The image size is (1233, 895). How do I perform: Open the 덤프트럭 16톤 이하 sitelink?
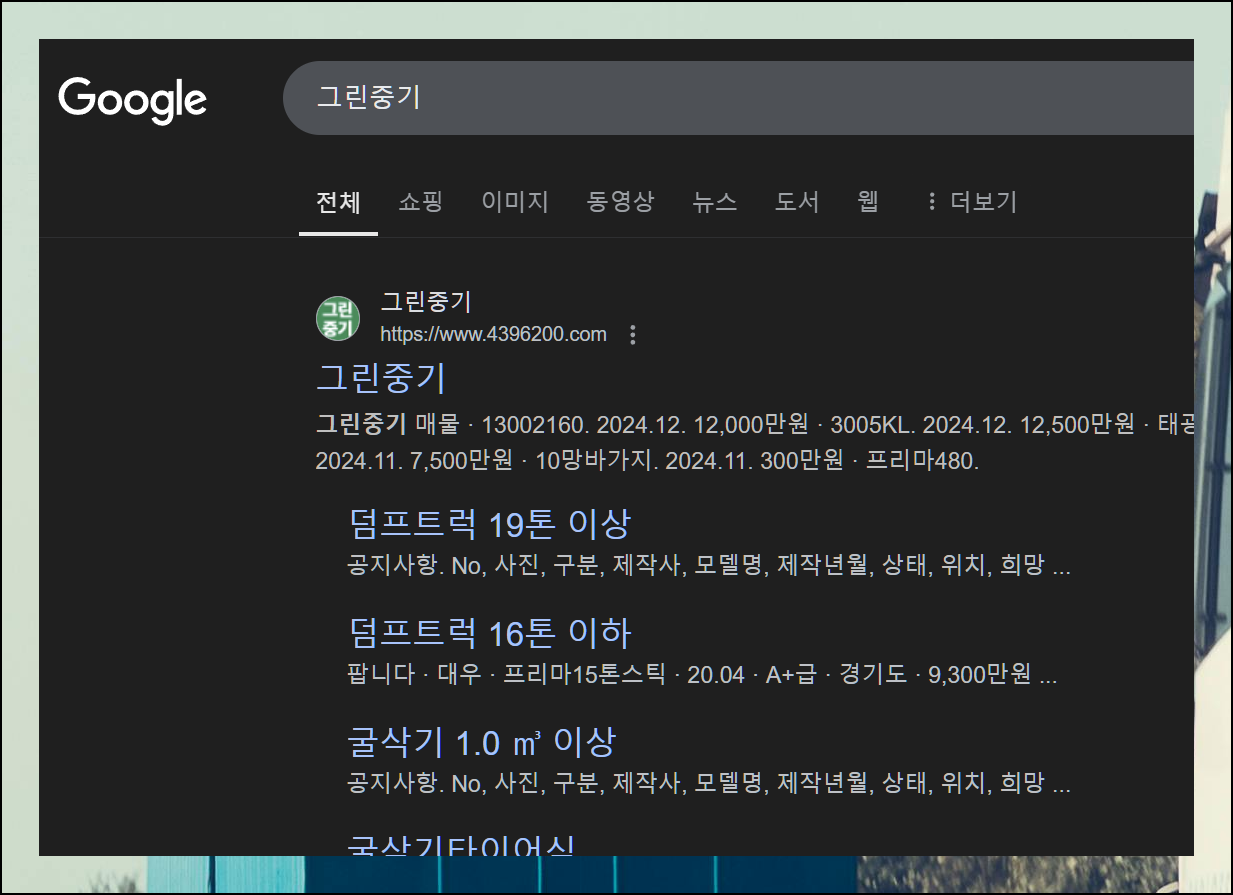[490, 633]
